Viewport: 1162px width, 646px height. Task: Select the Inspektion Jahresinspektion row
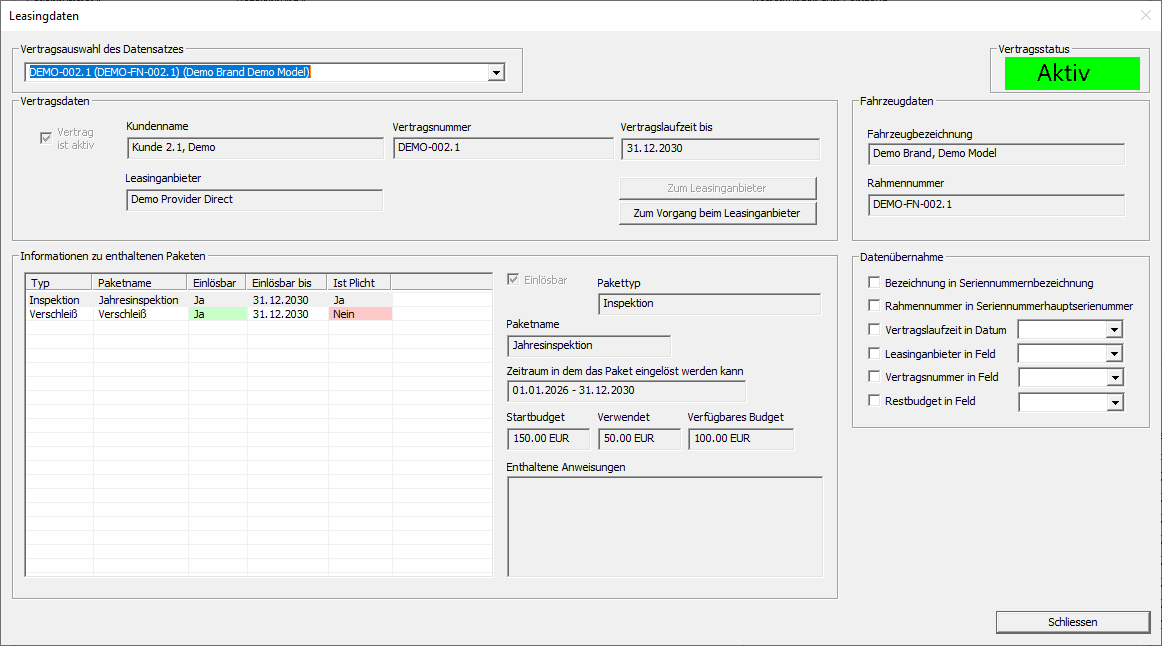(210, 300)
